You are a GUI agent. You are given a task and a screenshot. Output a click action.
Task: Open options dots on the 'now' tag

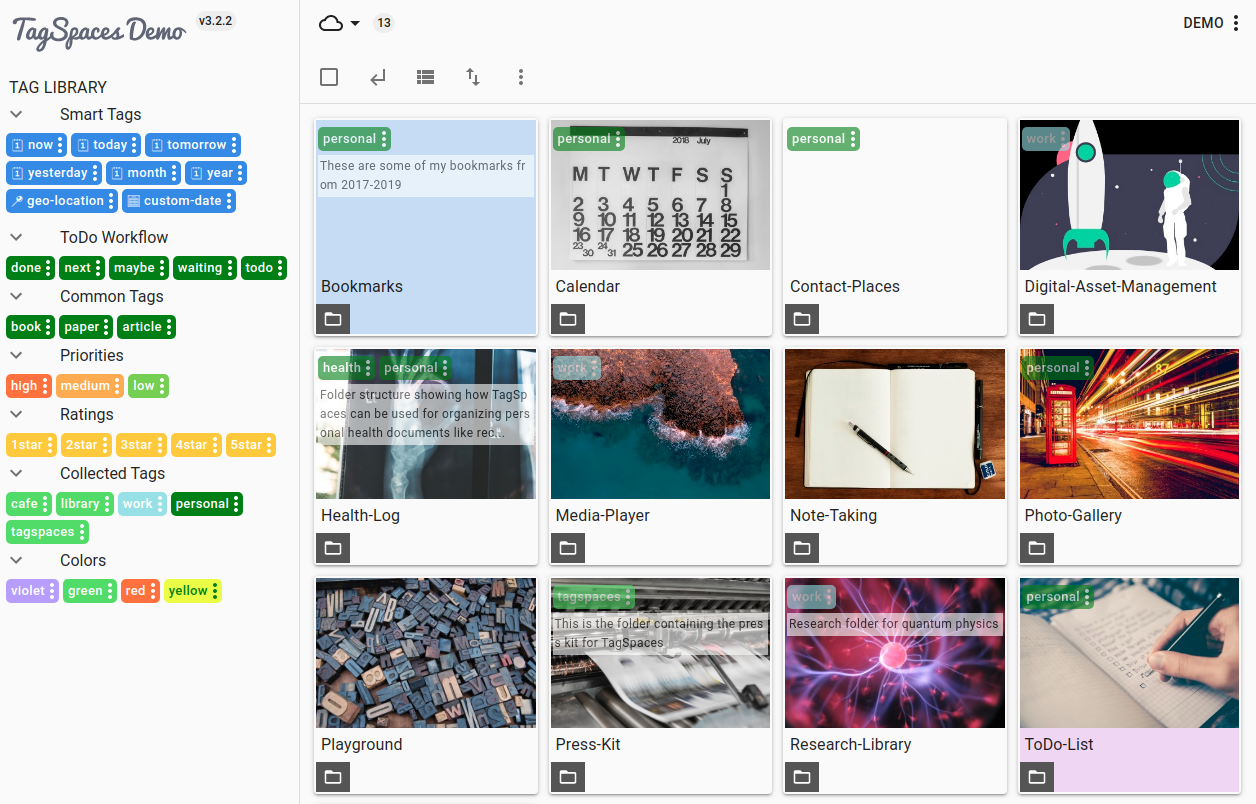coord(61,145)
